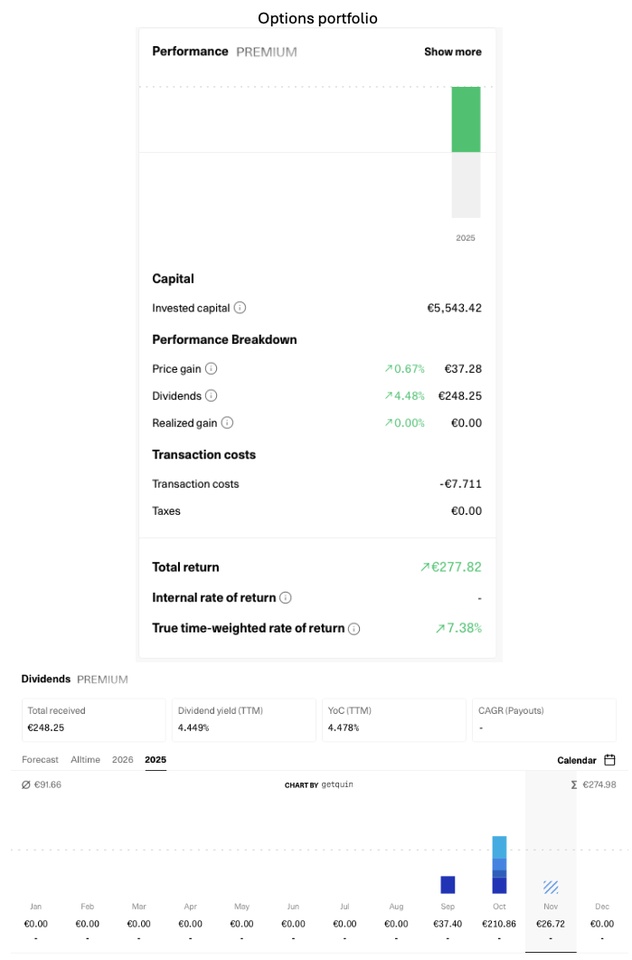The height and width of the screenshot is (960, 632).
Task: Show info for Internal rate of return
Action: click(285, 598)
